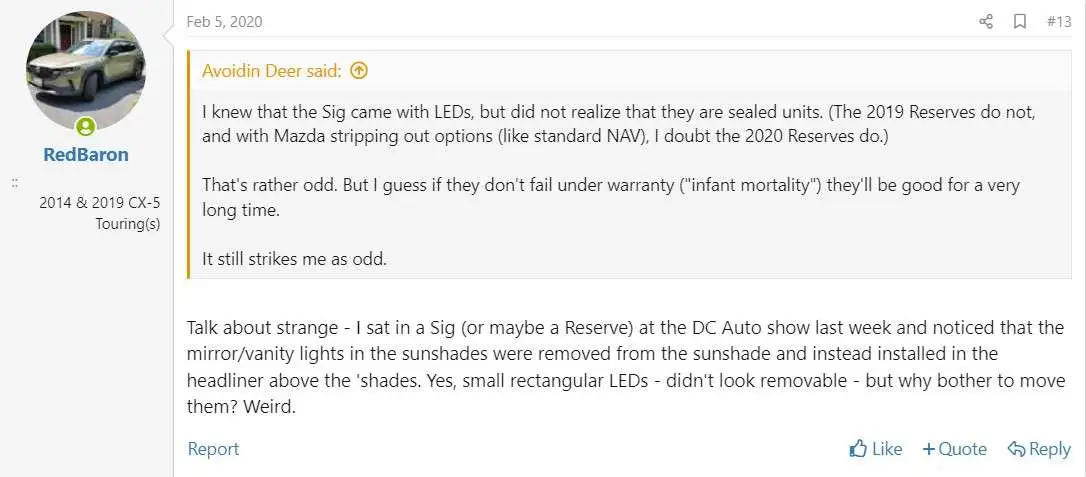Click the Reply arrow icon
The height and width of the screenshot is (477, 1086).
1016,449
